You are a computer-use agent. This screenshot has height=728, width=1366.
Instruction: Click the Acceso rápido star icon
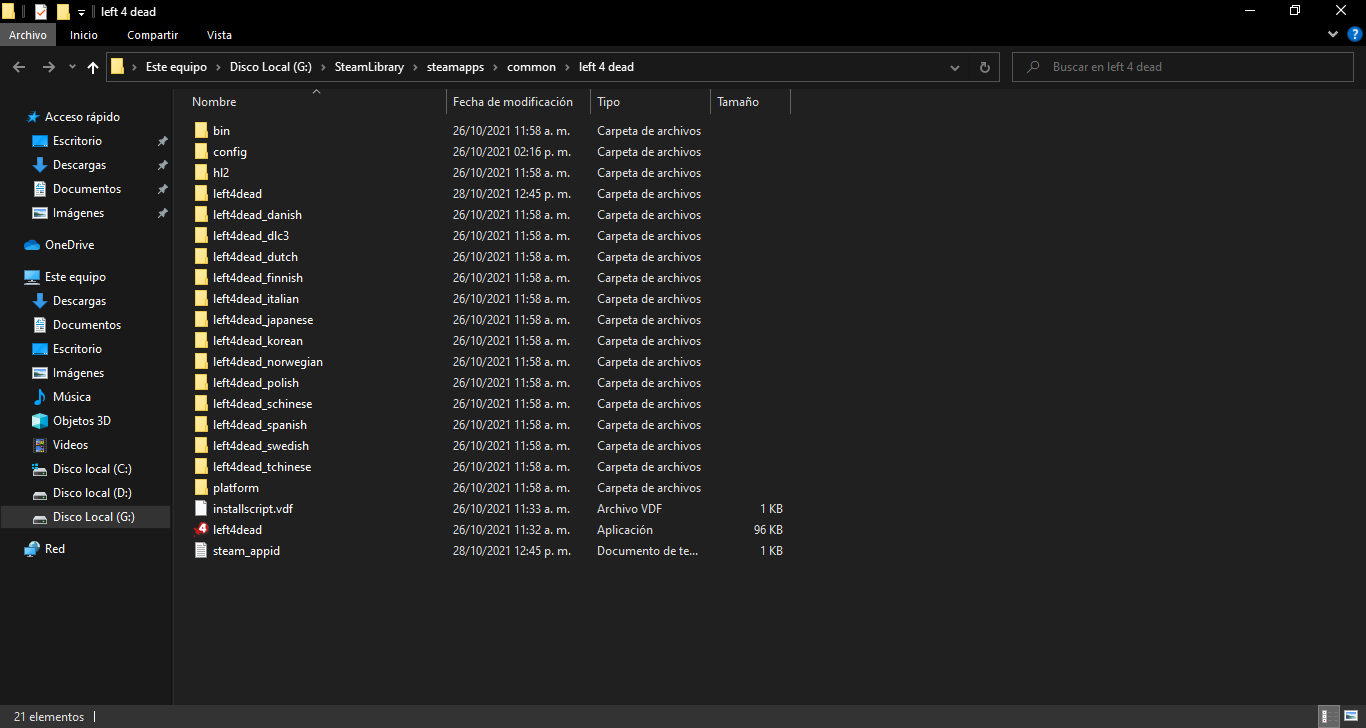32,117
